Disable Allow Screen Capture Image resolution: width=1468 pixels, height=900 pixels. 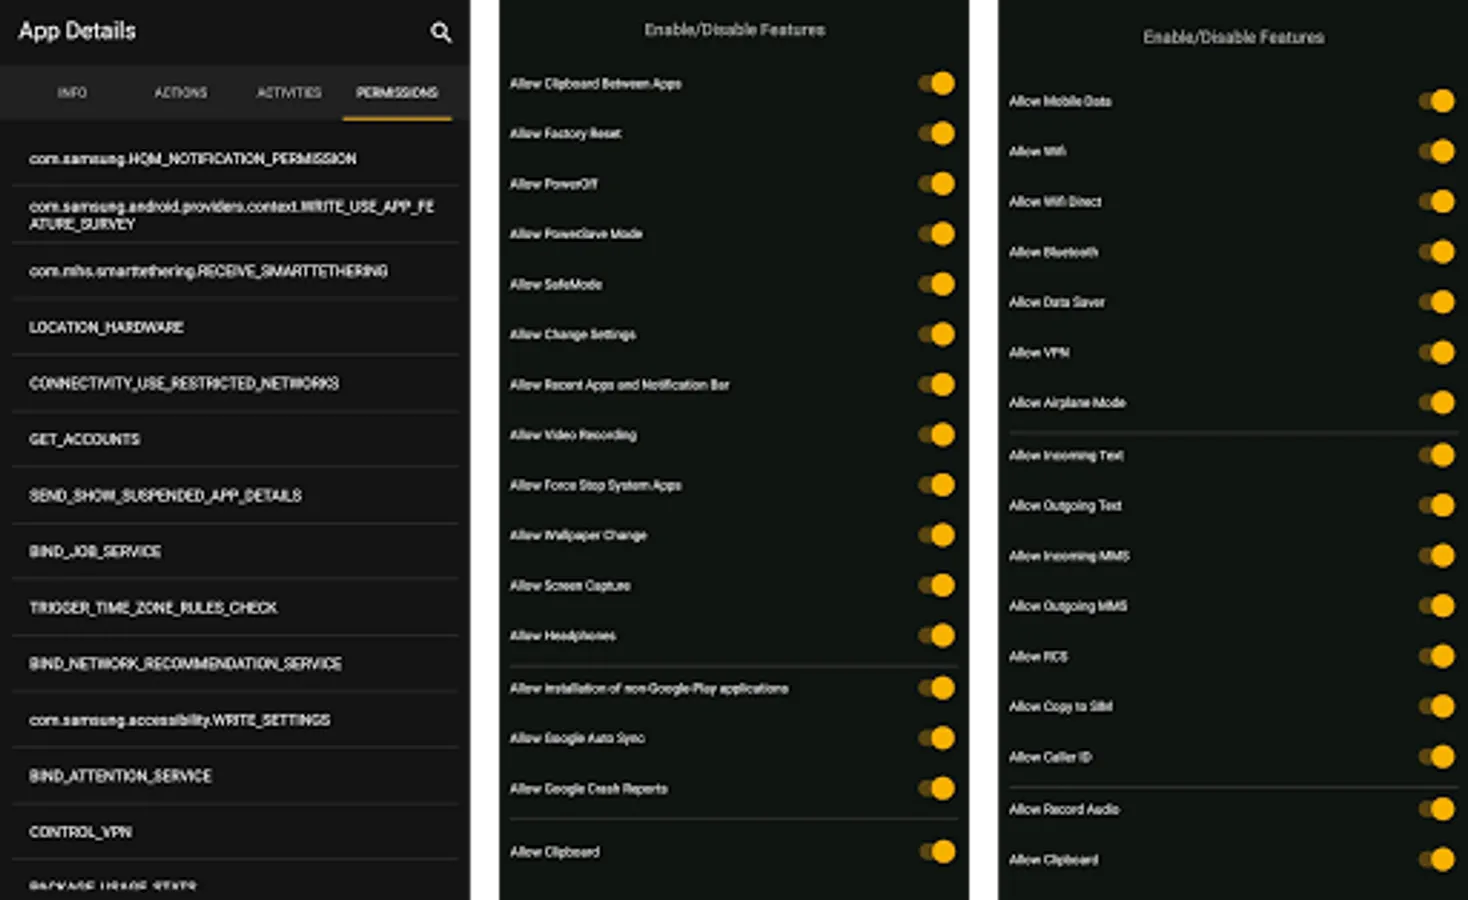pos(938,585)
